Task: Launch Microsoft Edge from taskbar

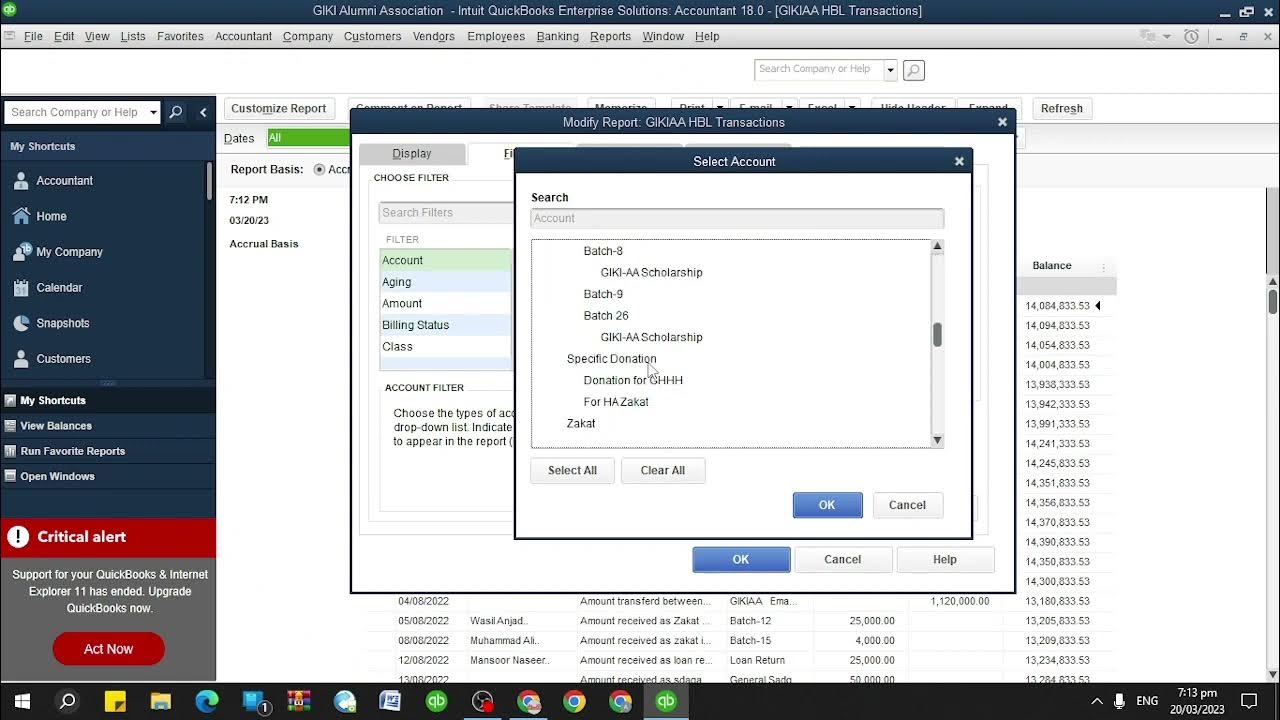Action: pos(206,701)
